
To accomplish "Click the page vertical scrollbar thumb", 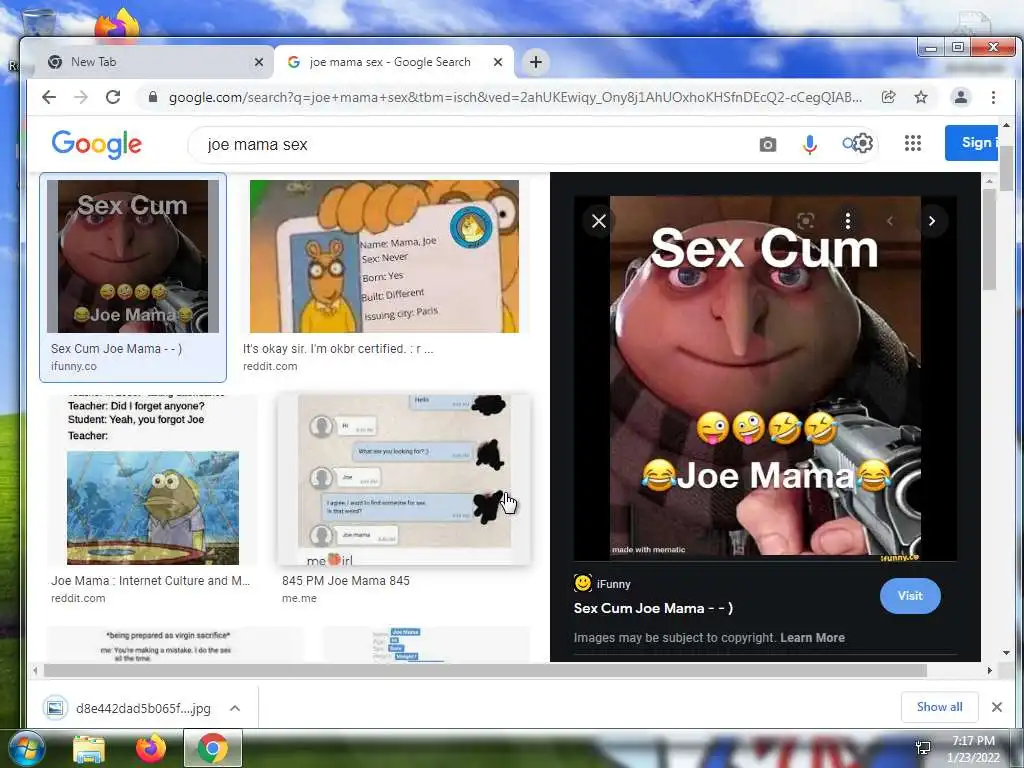I will (1007, 170).
